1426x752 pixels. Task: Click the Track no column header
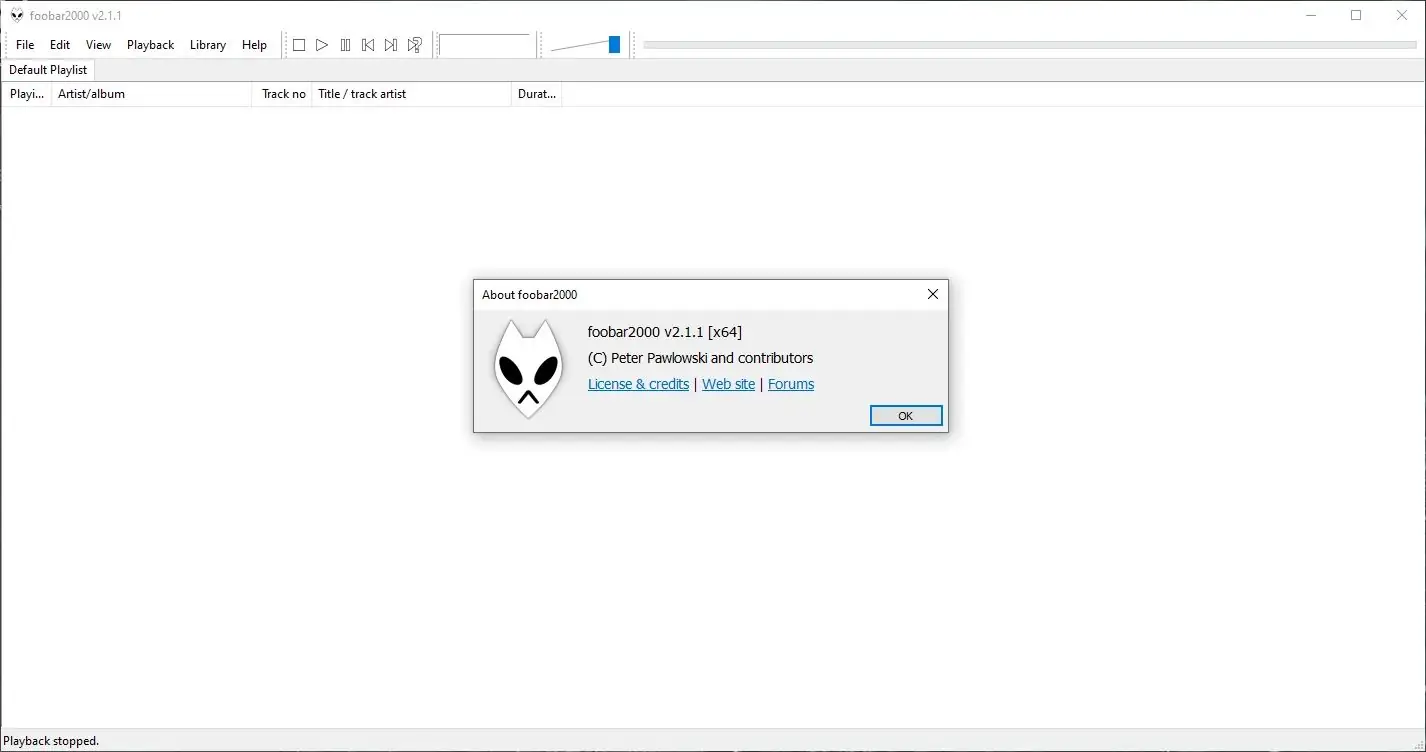[x=283, y=94]
